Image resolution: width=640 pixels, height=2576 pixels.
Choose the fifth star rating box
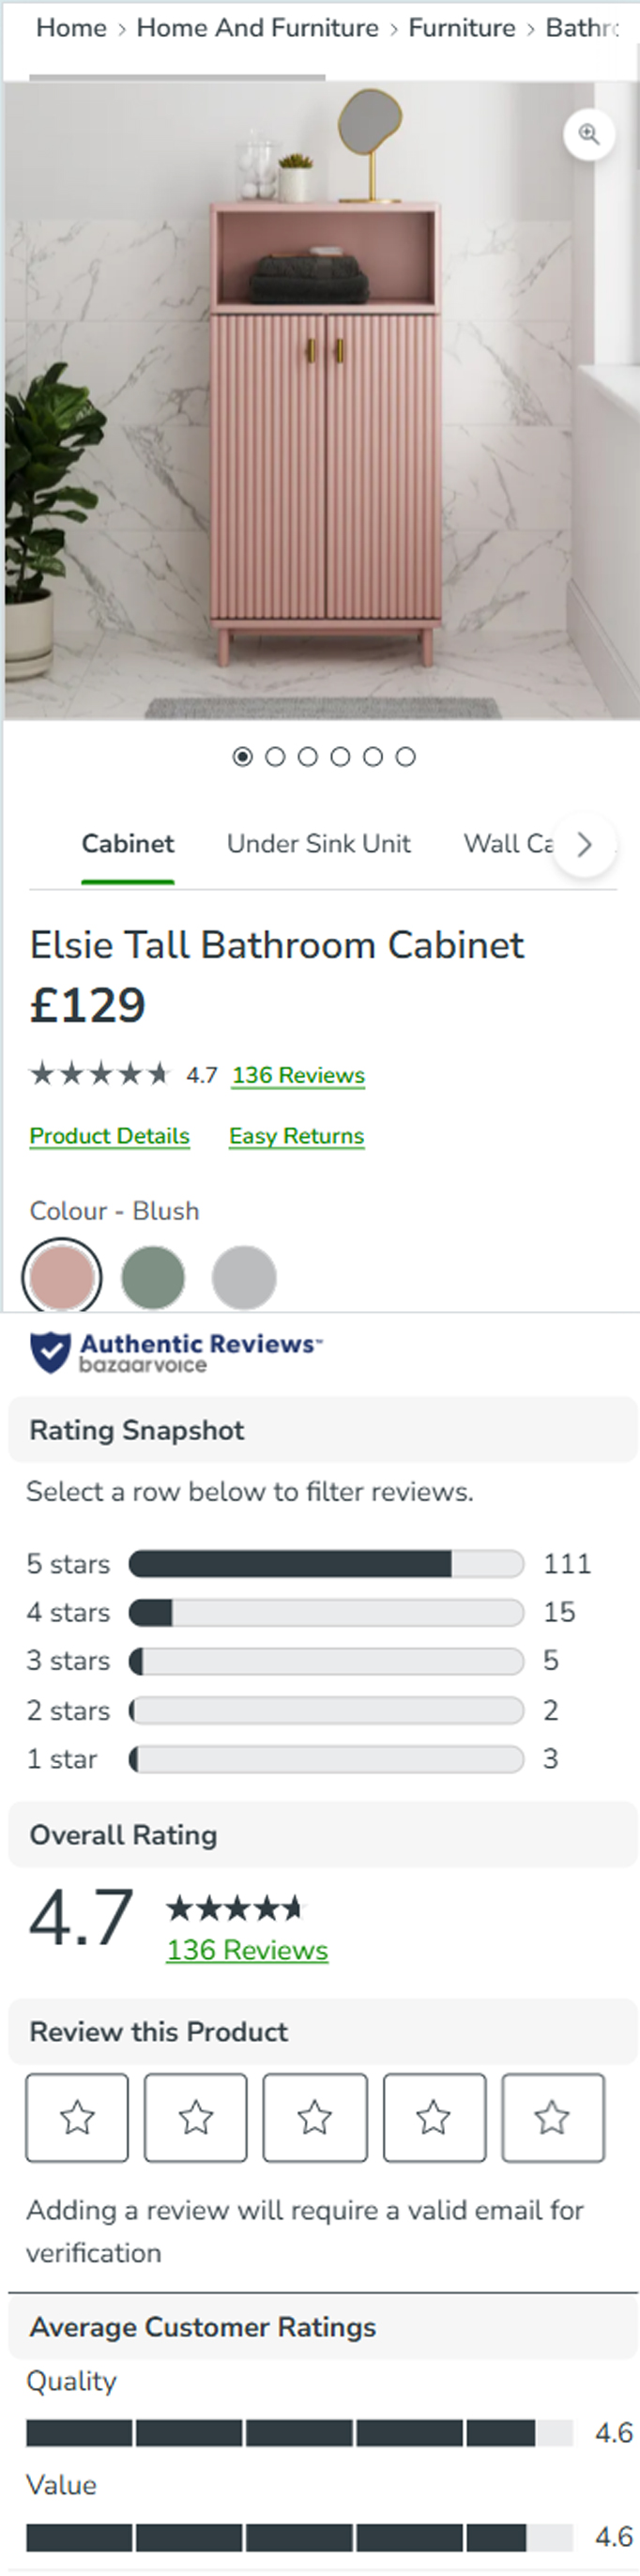coord(553,2117)
